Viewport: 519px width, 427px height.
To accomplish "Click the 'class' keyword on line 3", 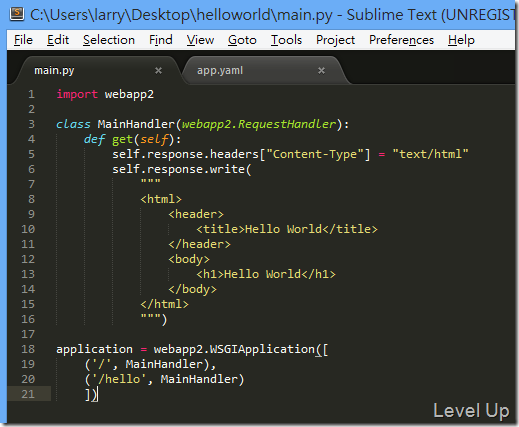I will coord(73,124).
